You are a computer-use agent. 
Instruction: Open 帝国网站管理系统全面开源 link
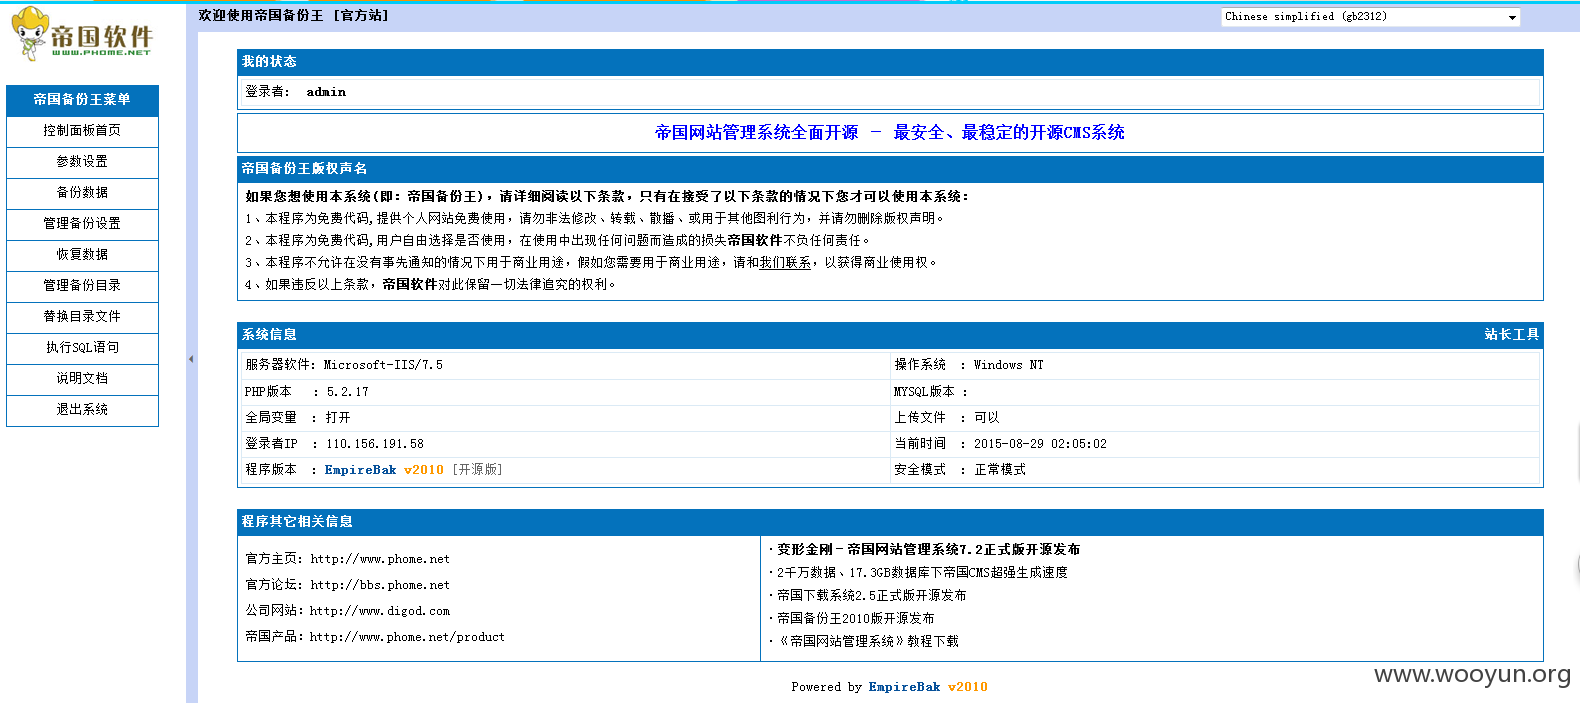pyautogui.click(x=756, y=133)
